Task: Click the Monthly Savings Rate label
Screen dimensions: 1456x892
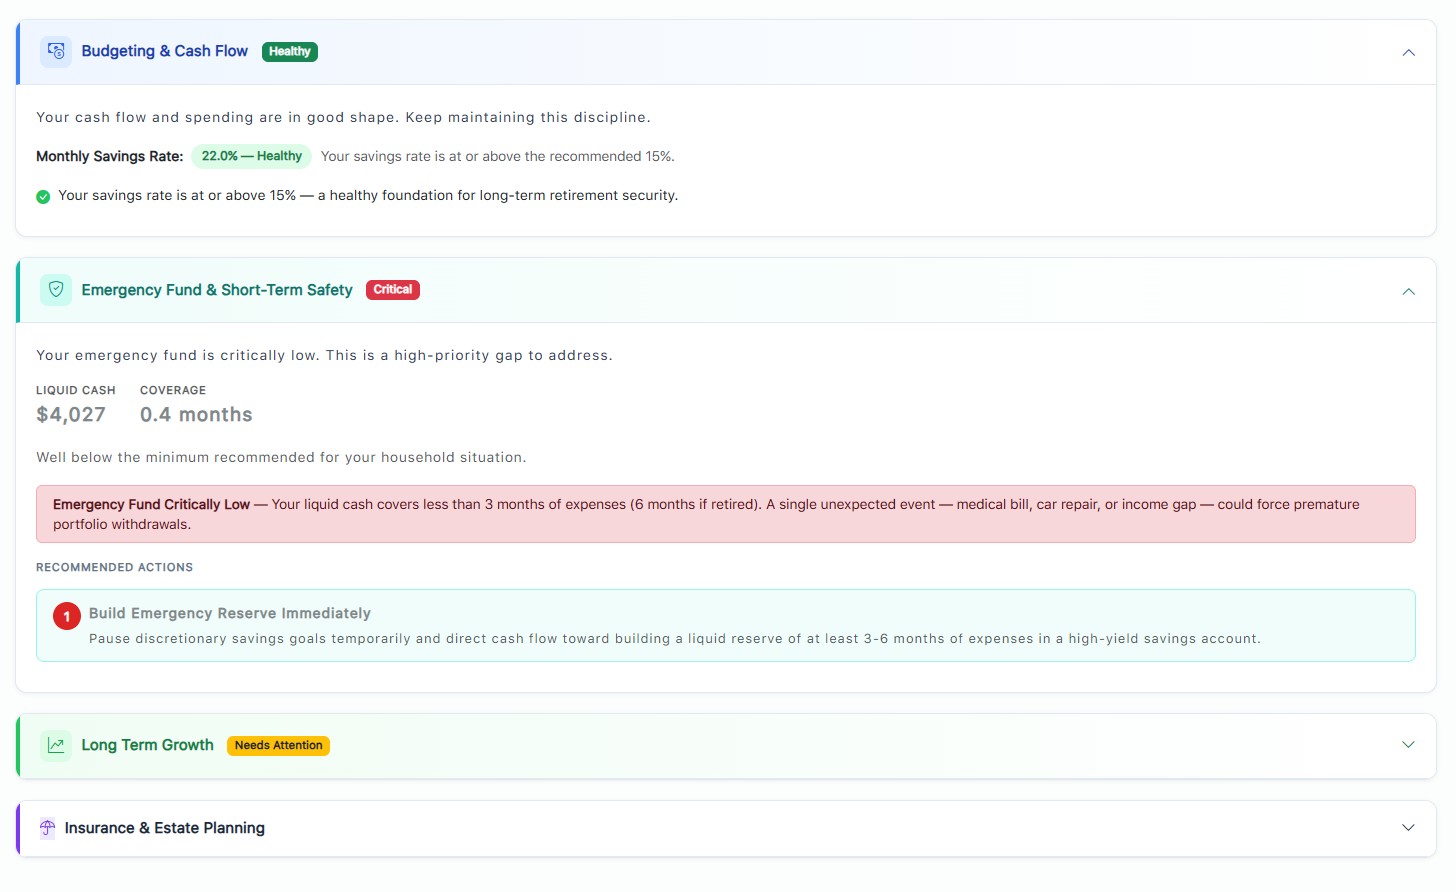Action: [110, 156]
